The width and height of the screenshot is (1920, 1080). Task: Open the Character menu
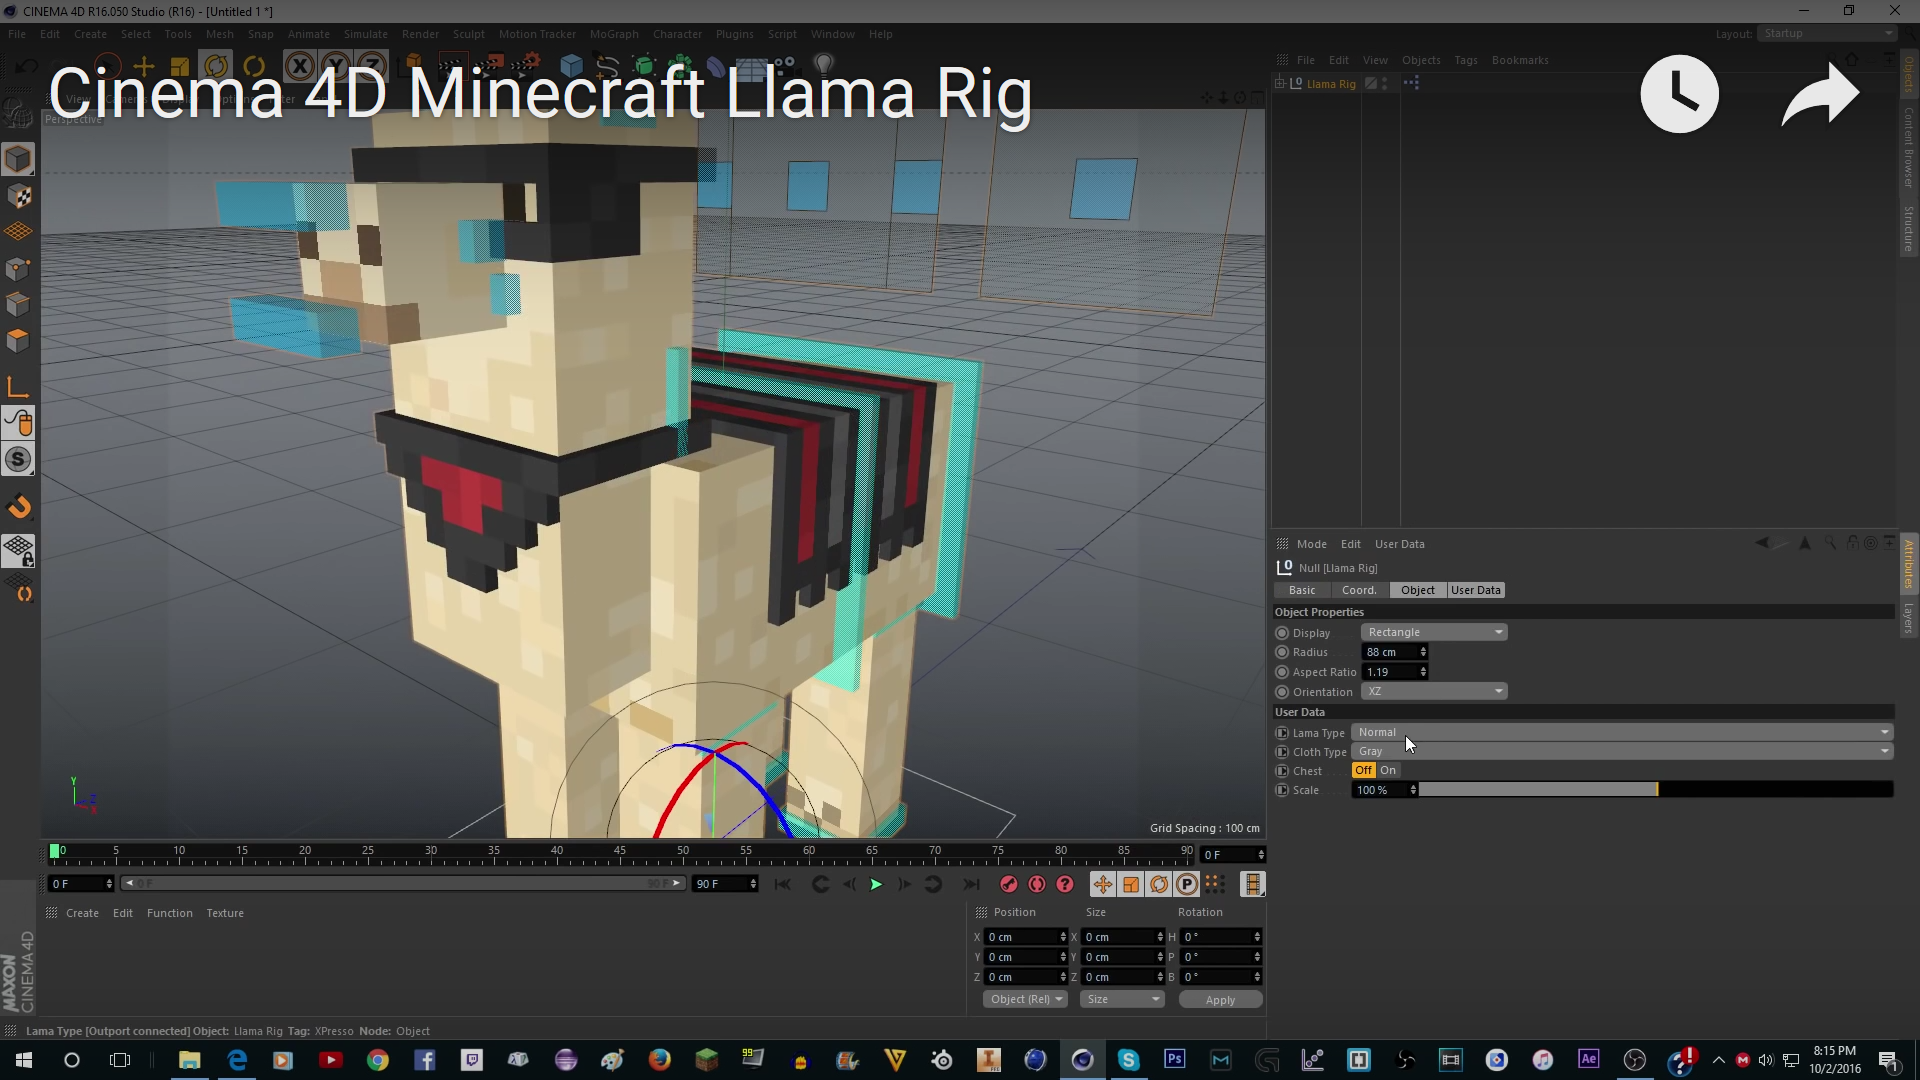(x=677, y=34)
